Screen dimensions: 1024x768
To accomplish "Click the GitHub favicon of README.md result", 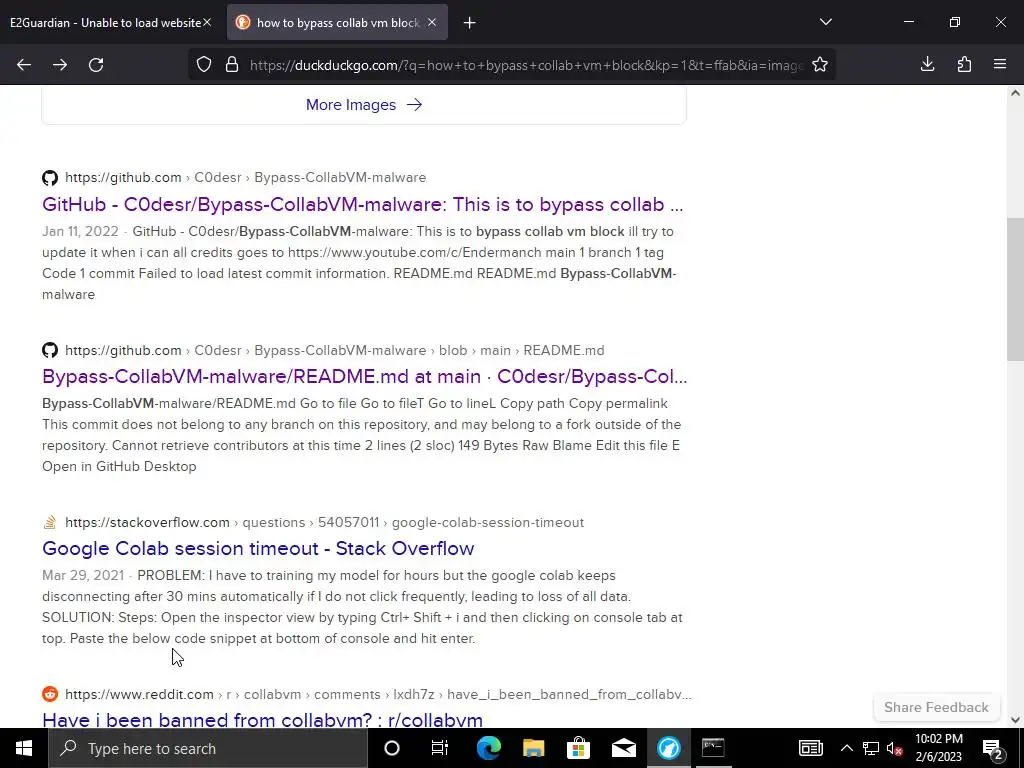I will coord(50,350).
